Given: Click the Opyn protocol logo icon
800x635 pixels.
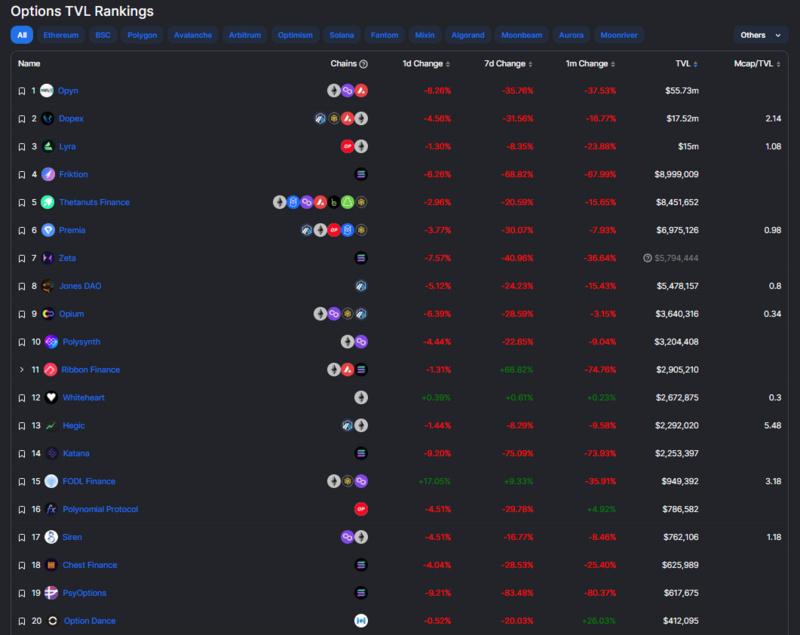Looking at the screenshot, I should click(47, 91).
